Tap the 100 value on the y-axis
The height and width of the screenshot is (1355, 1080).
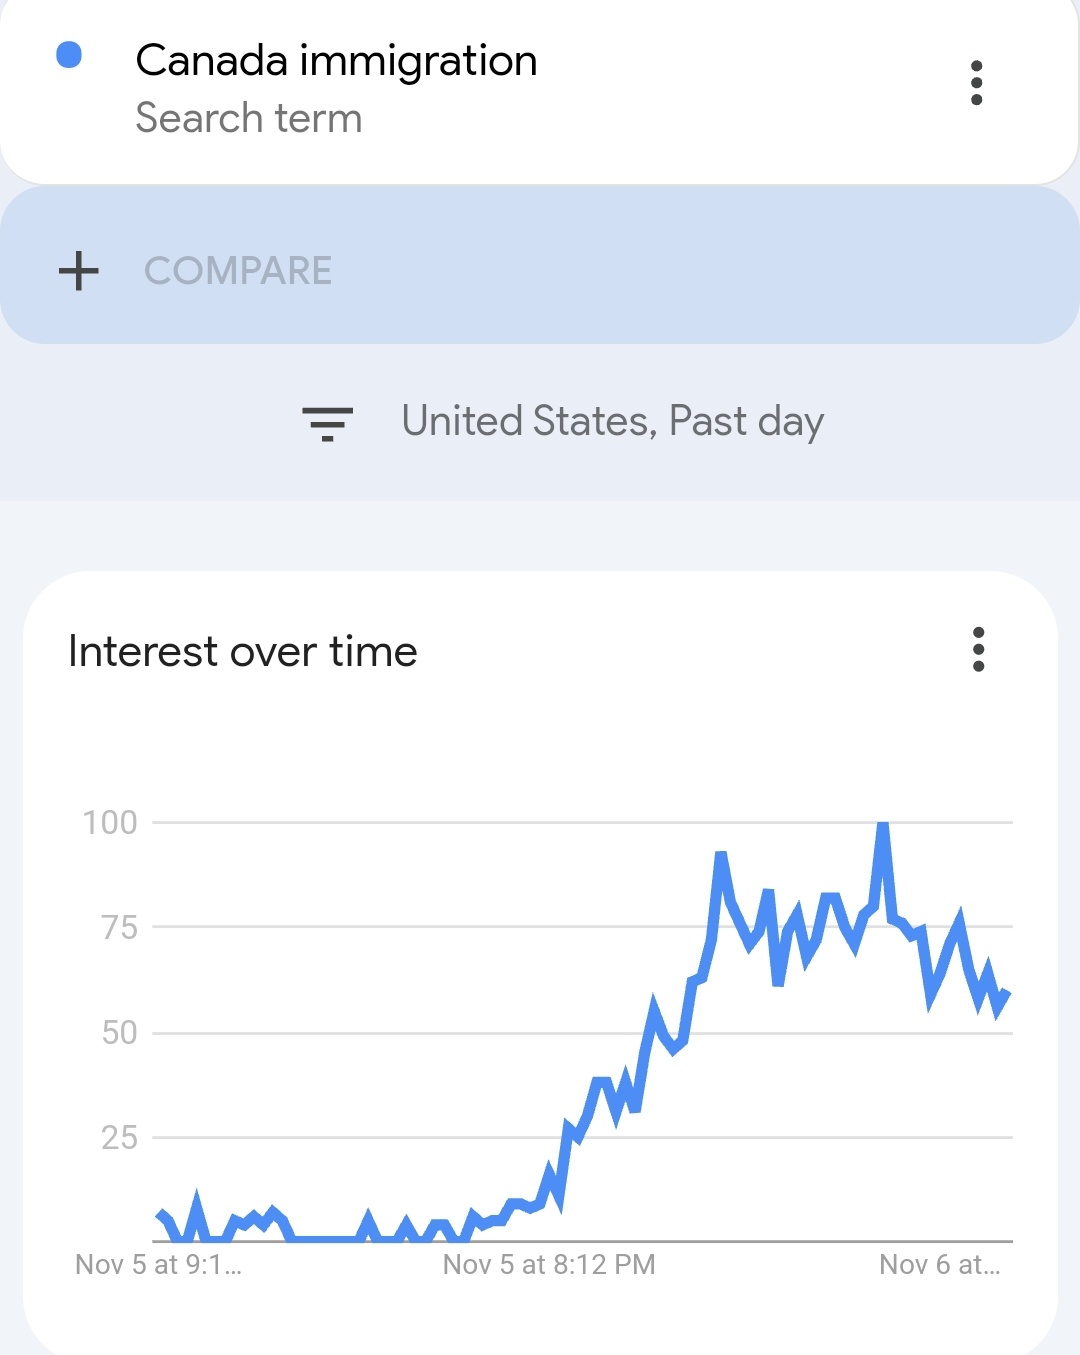(110, 823)
